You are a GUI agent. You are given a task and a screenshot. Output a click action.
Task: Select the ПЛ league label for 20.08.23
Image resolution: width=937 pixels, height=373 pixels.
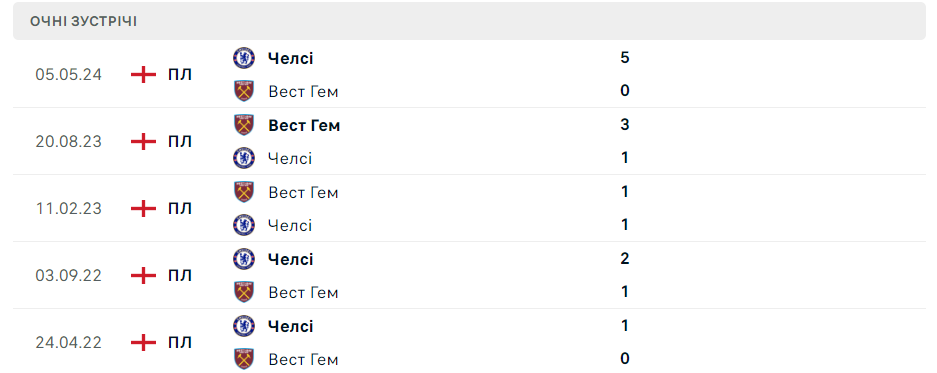[180, 142]
